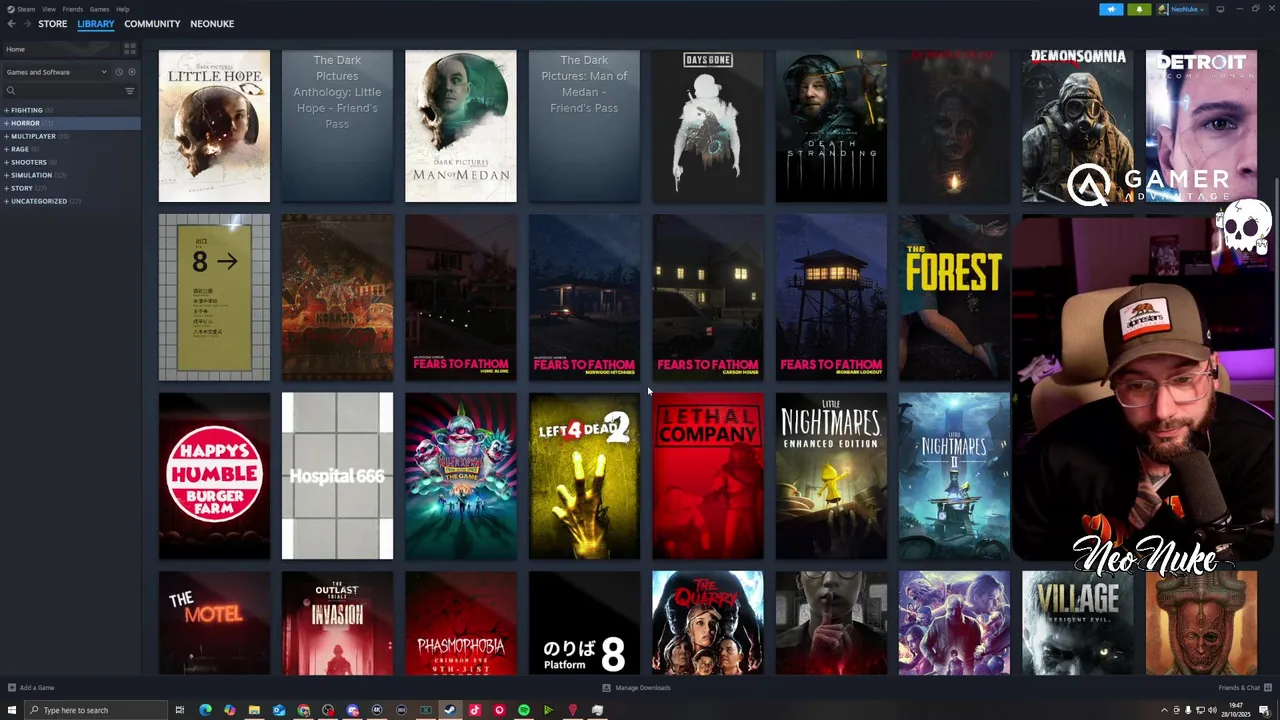The height and width of the screenshot is (720, 1280).
Task: Select the LIBRARY tab
Action: click(96, 24)
